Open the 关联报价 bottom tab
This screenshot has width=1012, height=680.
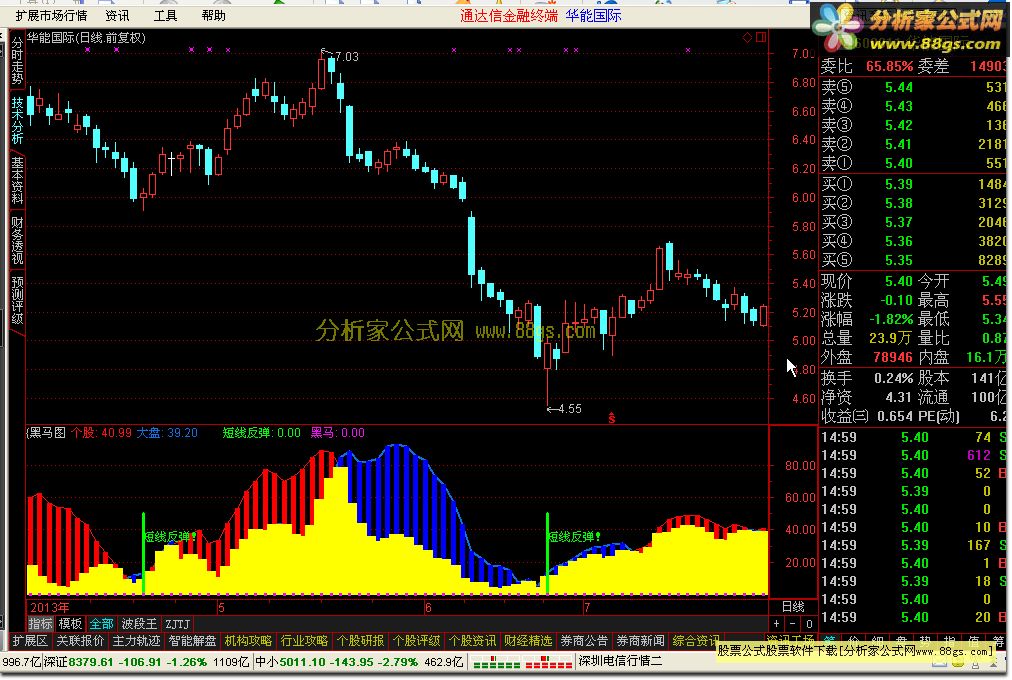(x=80, y=641)
